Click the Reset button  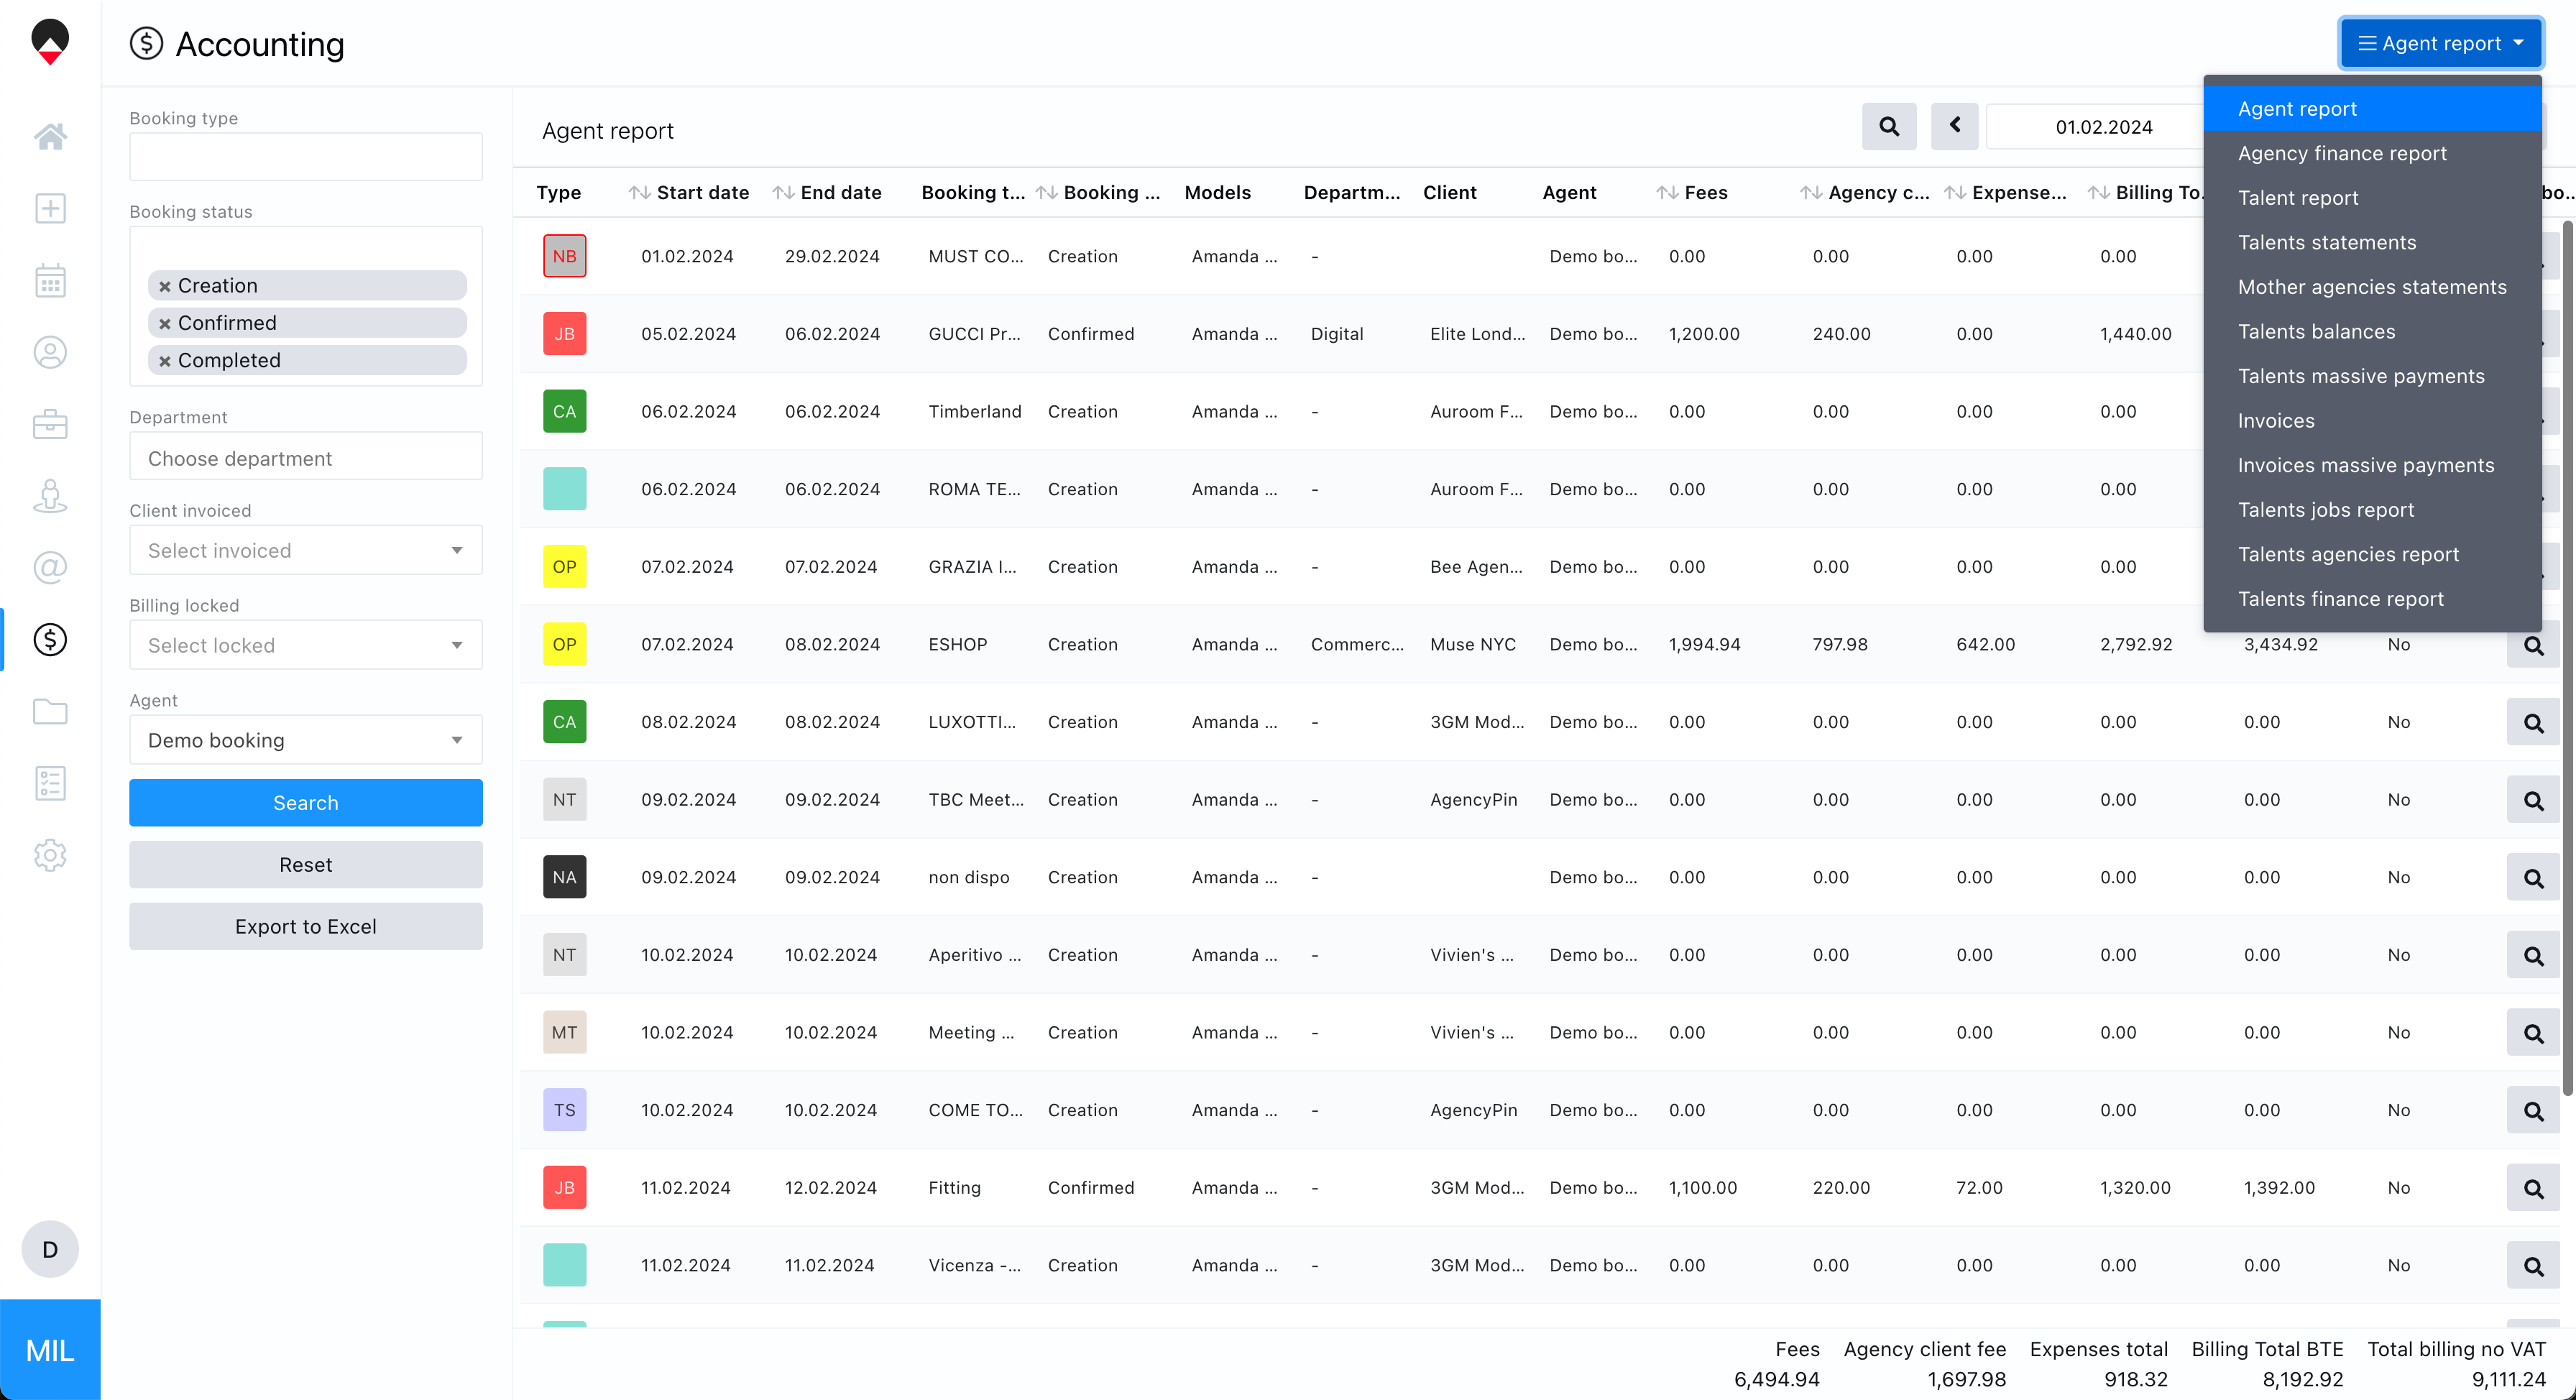pyautogui.click(x=306, y=865)
